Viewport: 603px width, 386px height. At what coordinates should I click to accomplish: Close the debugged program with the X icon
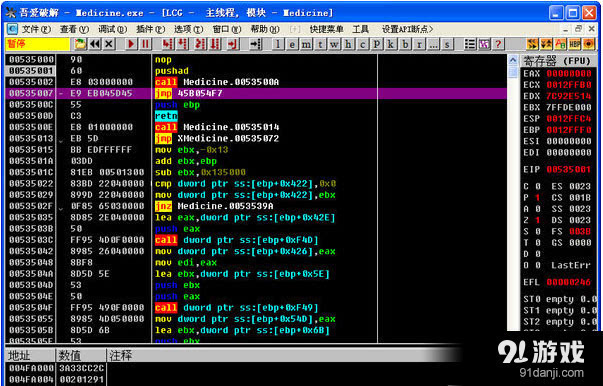109,44
